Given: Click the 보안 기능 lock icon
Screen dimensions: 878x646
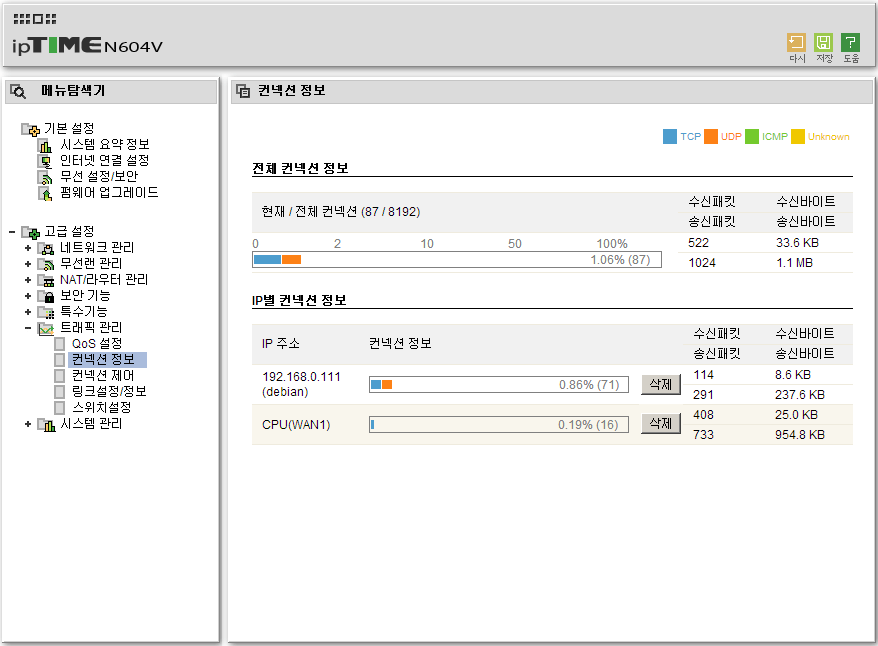Looking at the screenshot, I should coord(46,296).
